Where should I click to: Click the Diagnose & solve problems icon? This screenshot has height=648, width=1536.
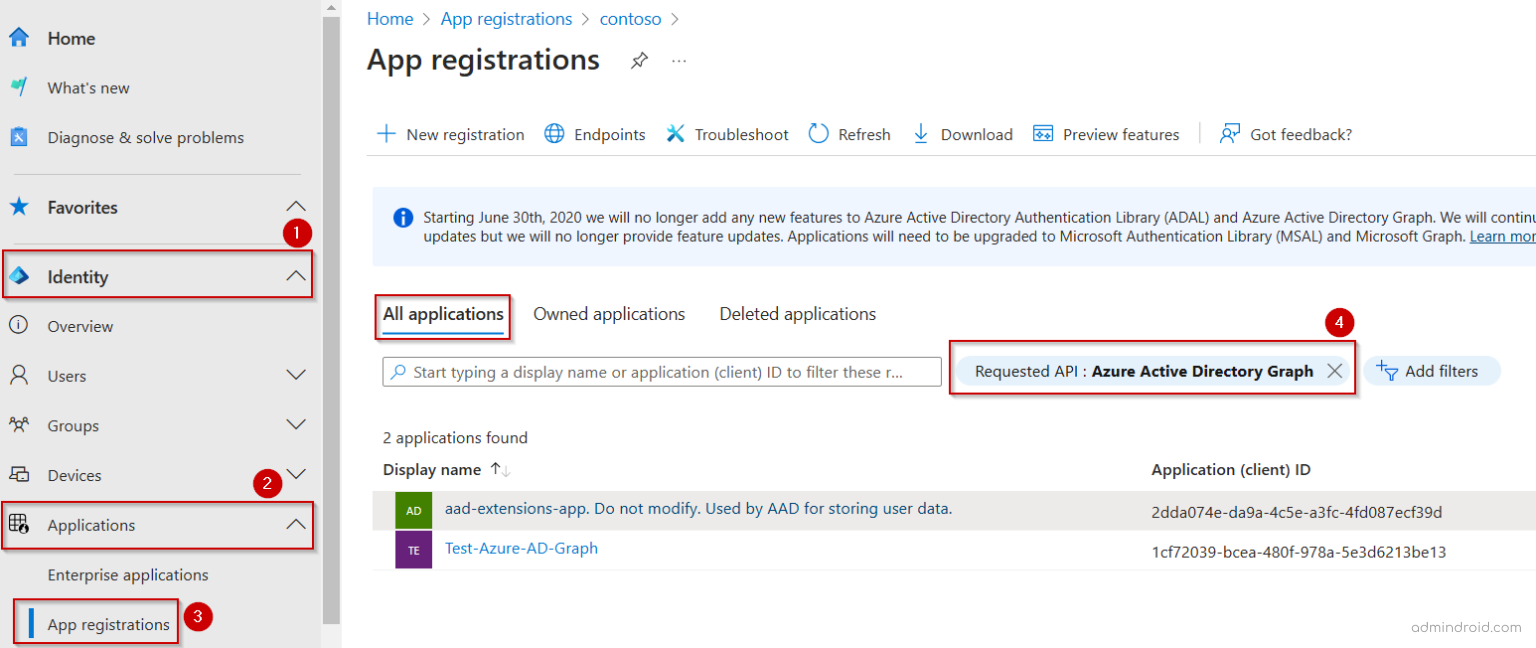19,137
